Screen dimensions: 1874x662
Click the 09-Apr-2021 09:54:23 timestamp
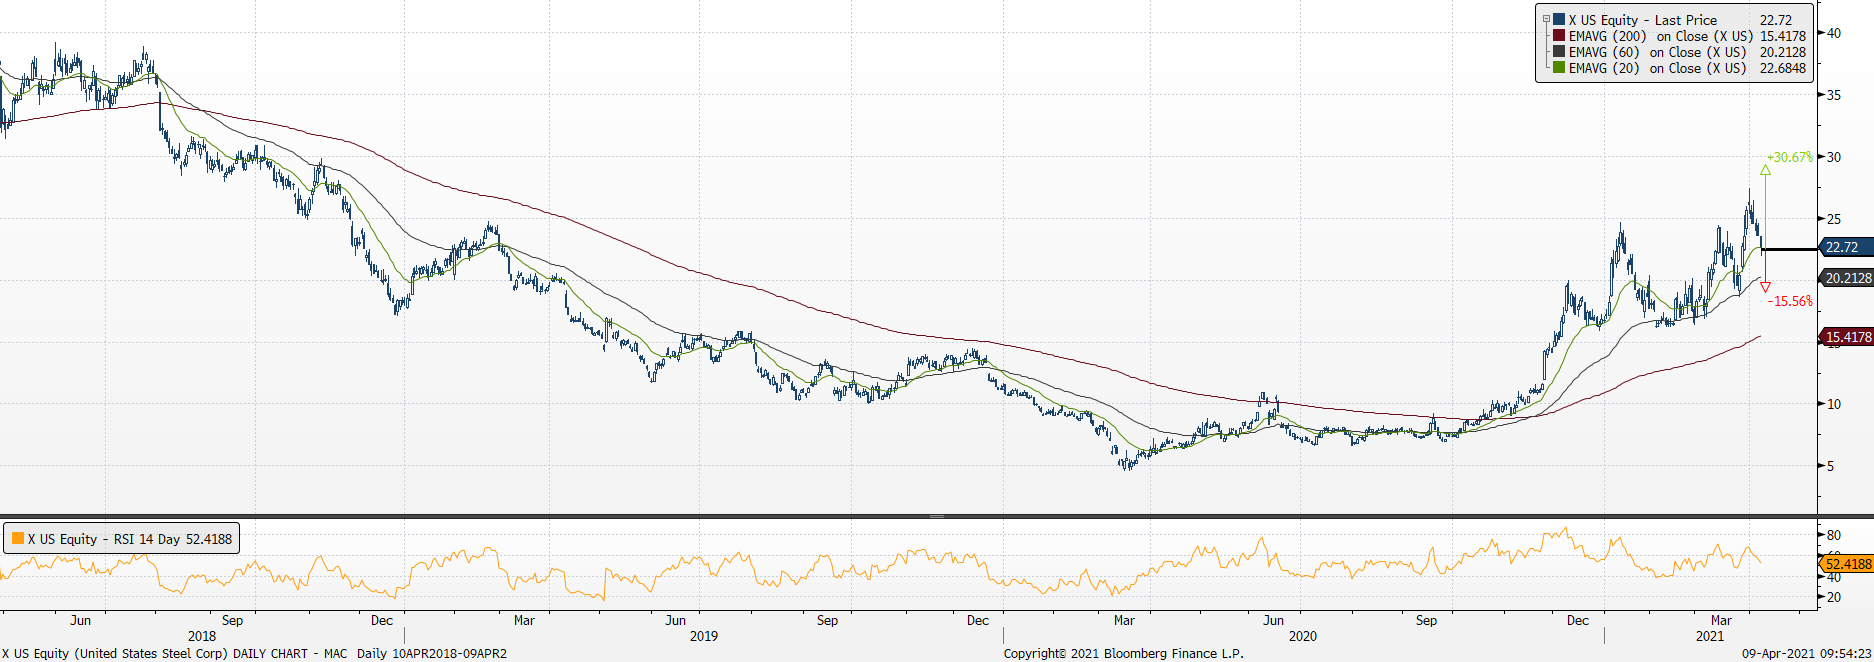[x=1806, y=653]
